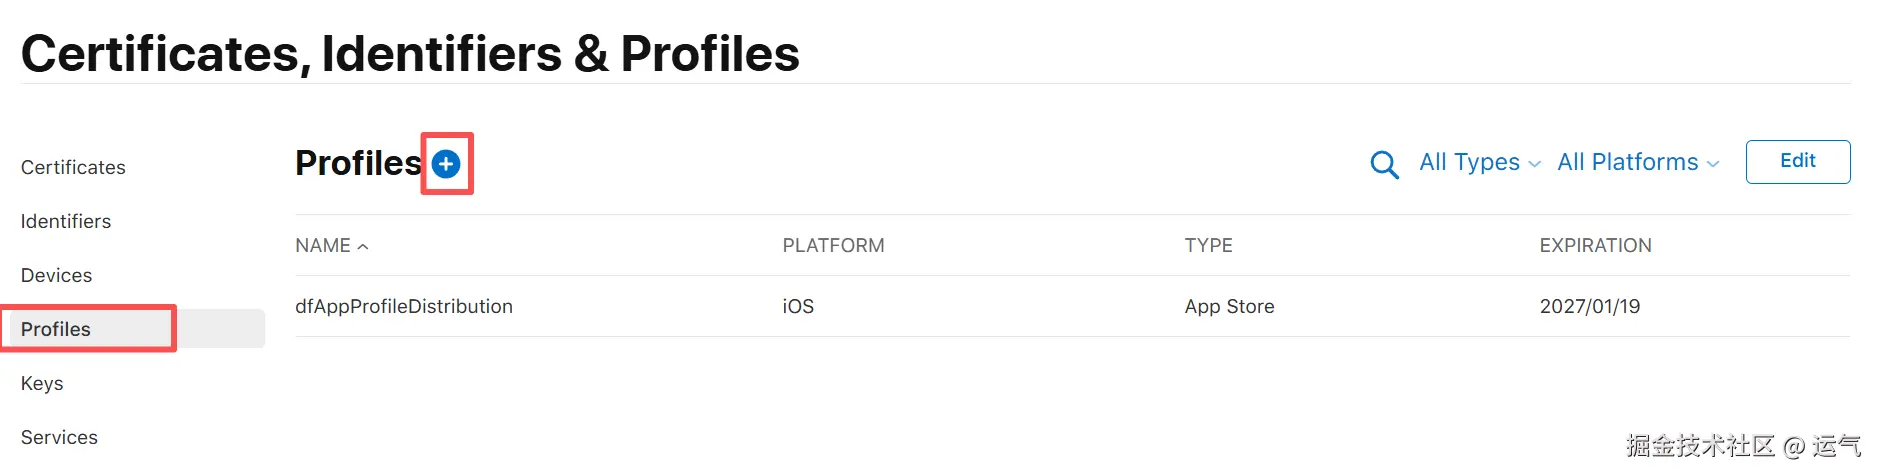Open search with the magnifying glass icon
The image size is (1878, 476).
click(x=1384, y=164)
